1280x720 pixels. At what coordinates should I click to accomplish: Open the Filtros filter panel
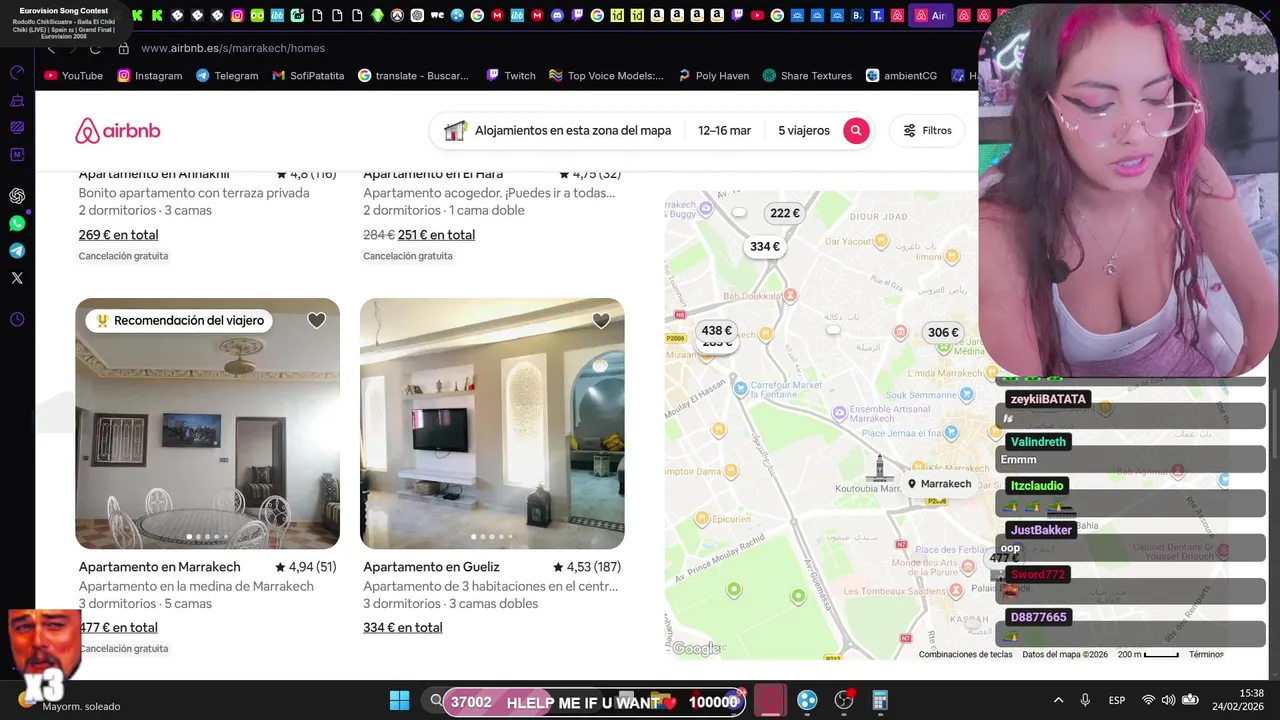[927, 131]
